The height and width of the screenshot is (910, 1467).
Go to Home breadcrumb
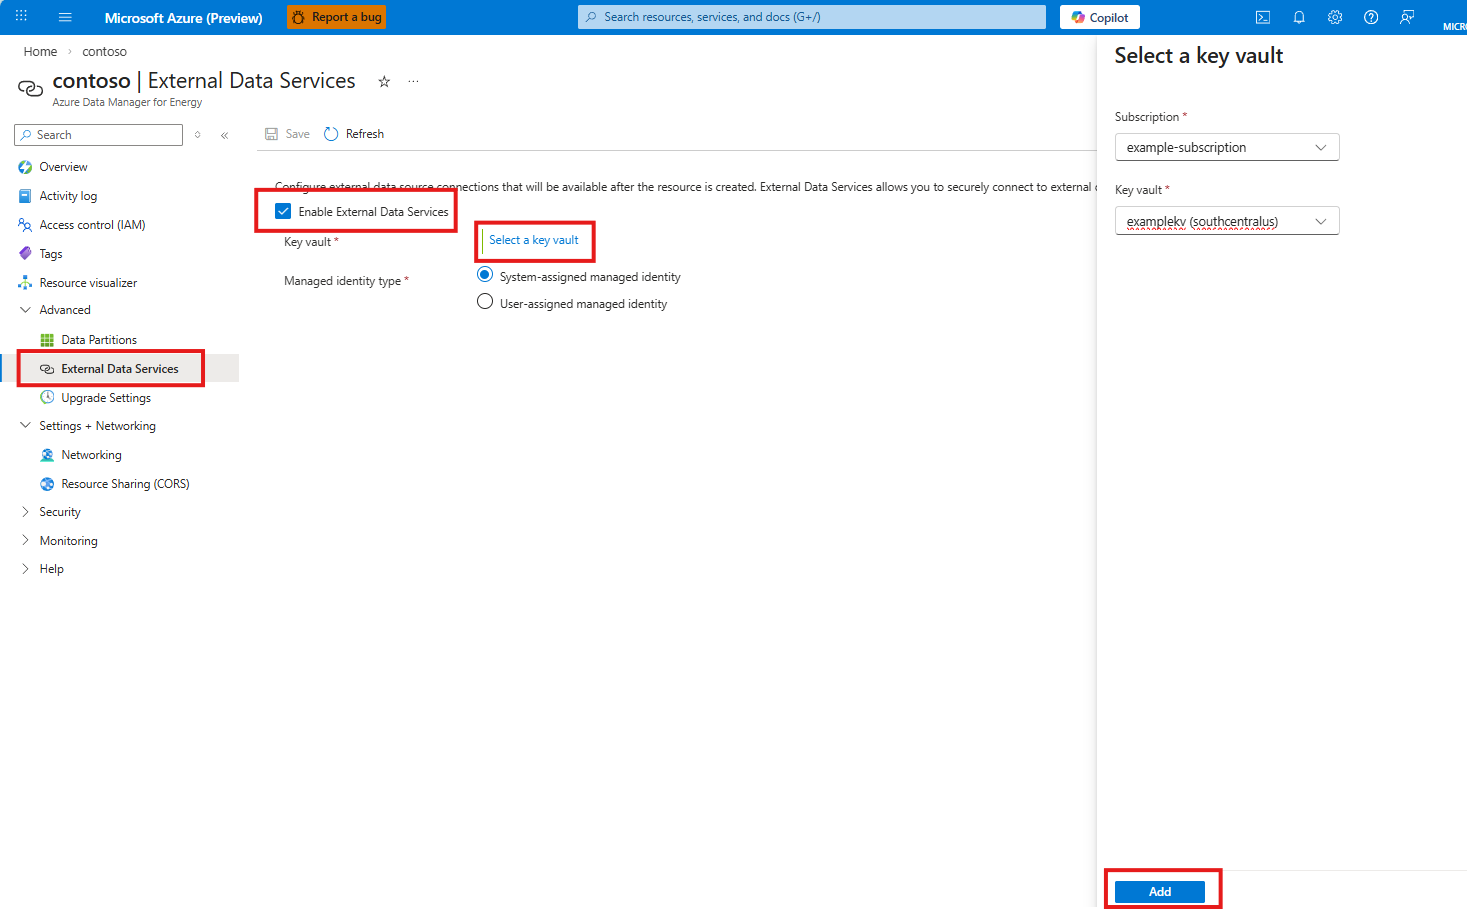(40, 52)
